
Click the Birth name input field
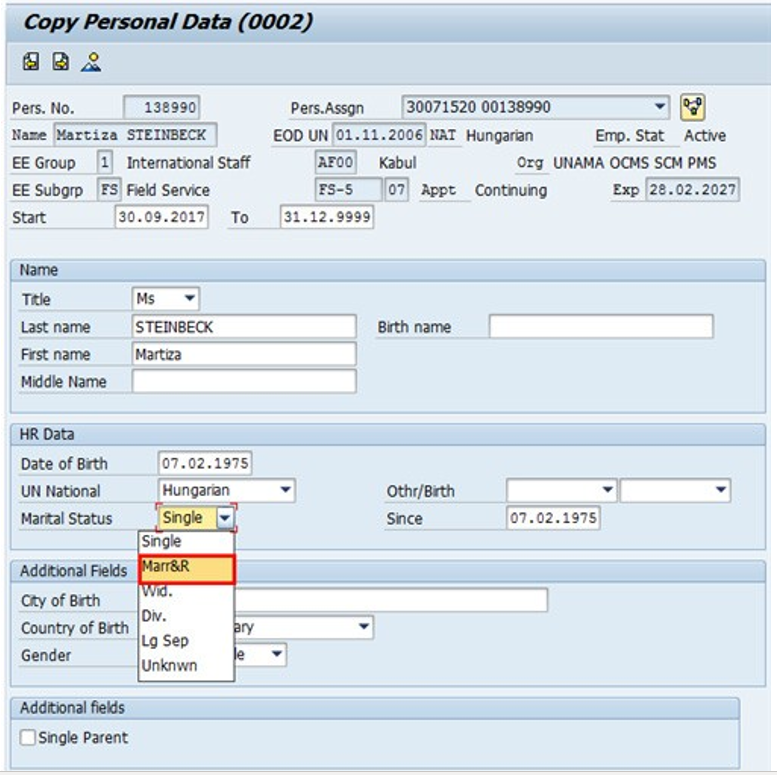601,327
